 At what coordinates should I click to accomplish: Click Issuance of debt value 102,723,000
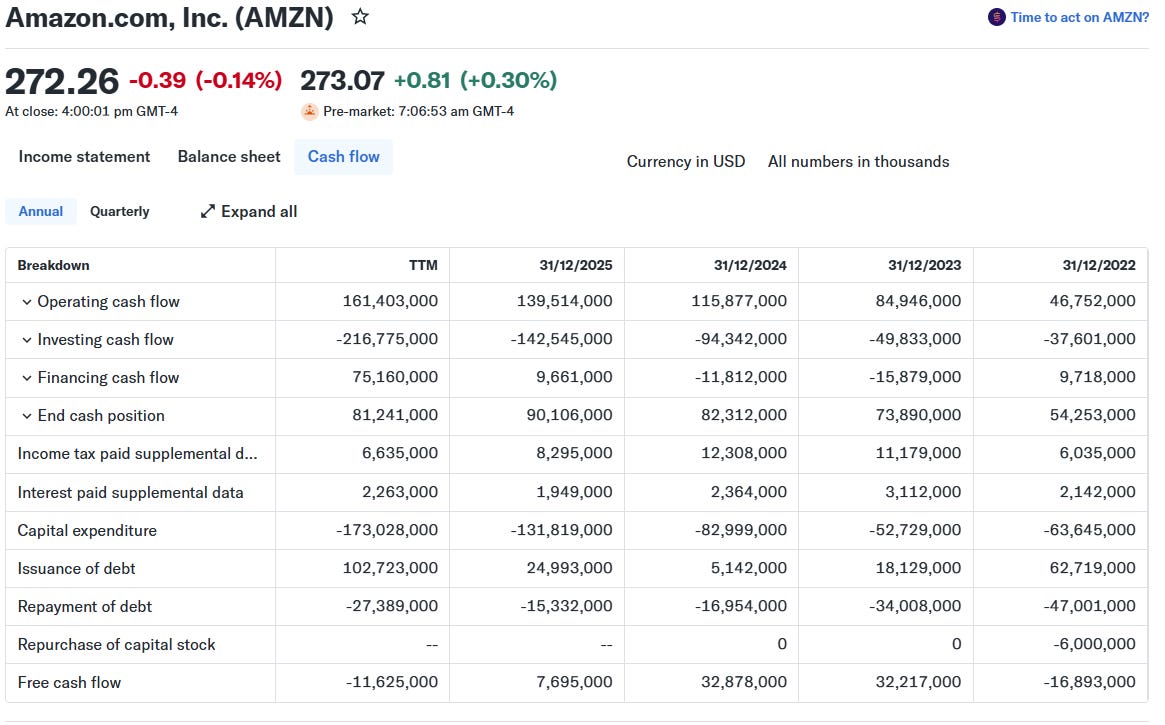coord(390,568)
